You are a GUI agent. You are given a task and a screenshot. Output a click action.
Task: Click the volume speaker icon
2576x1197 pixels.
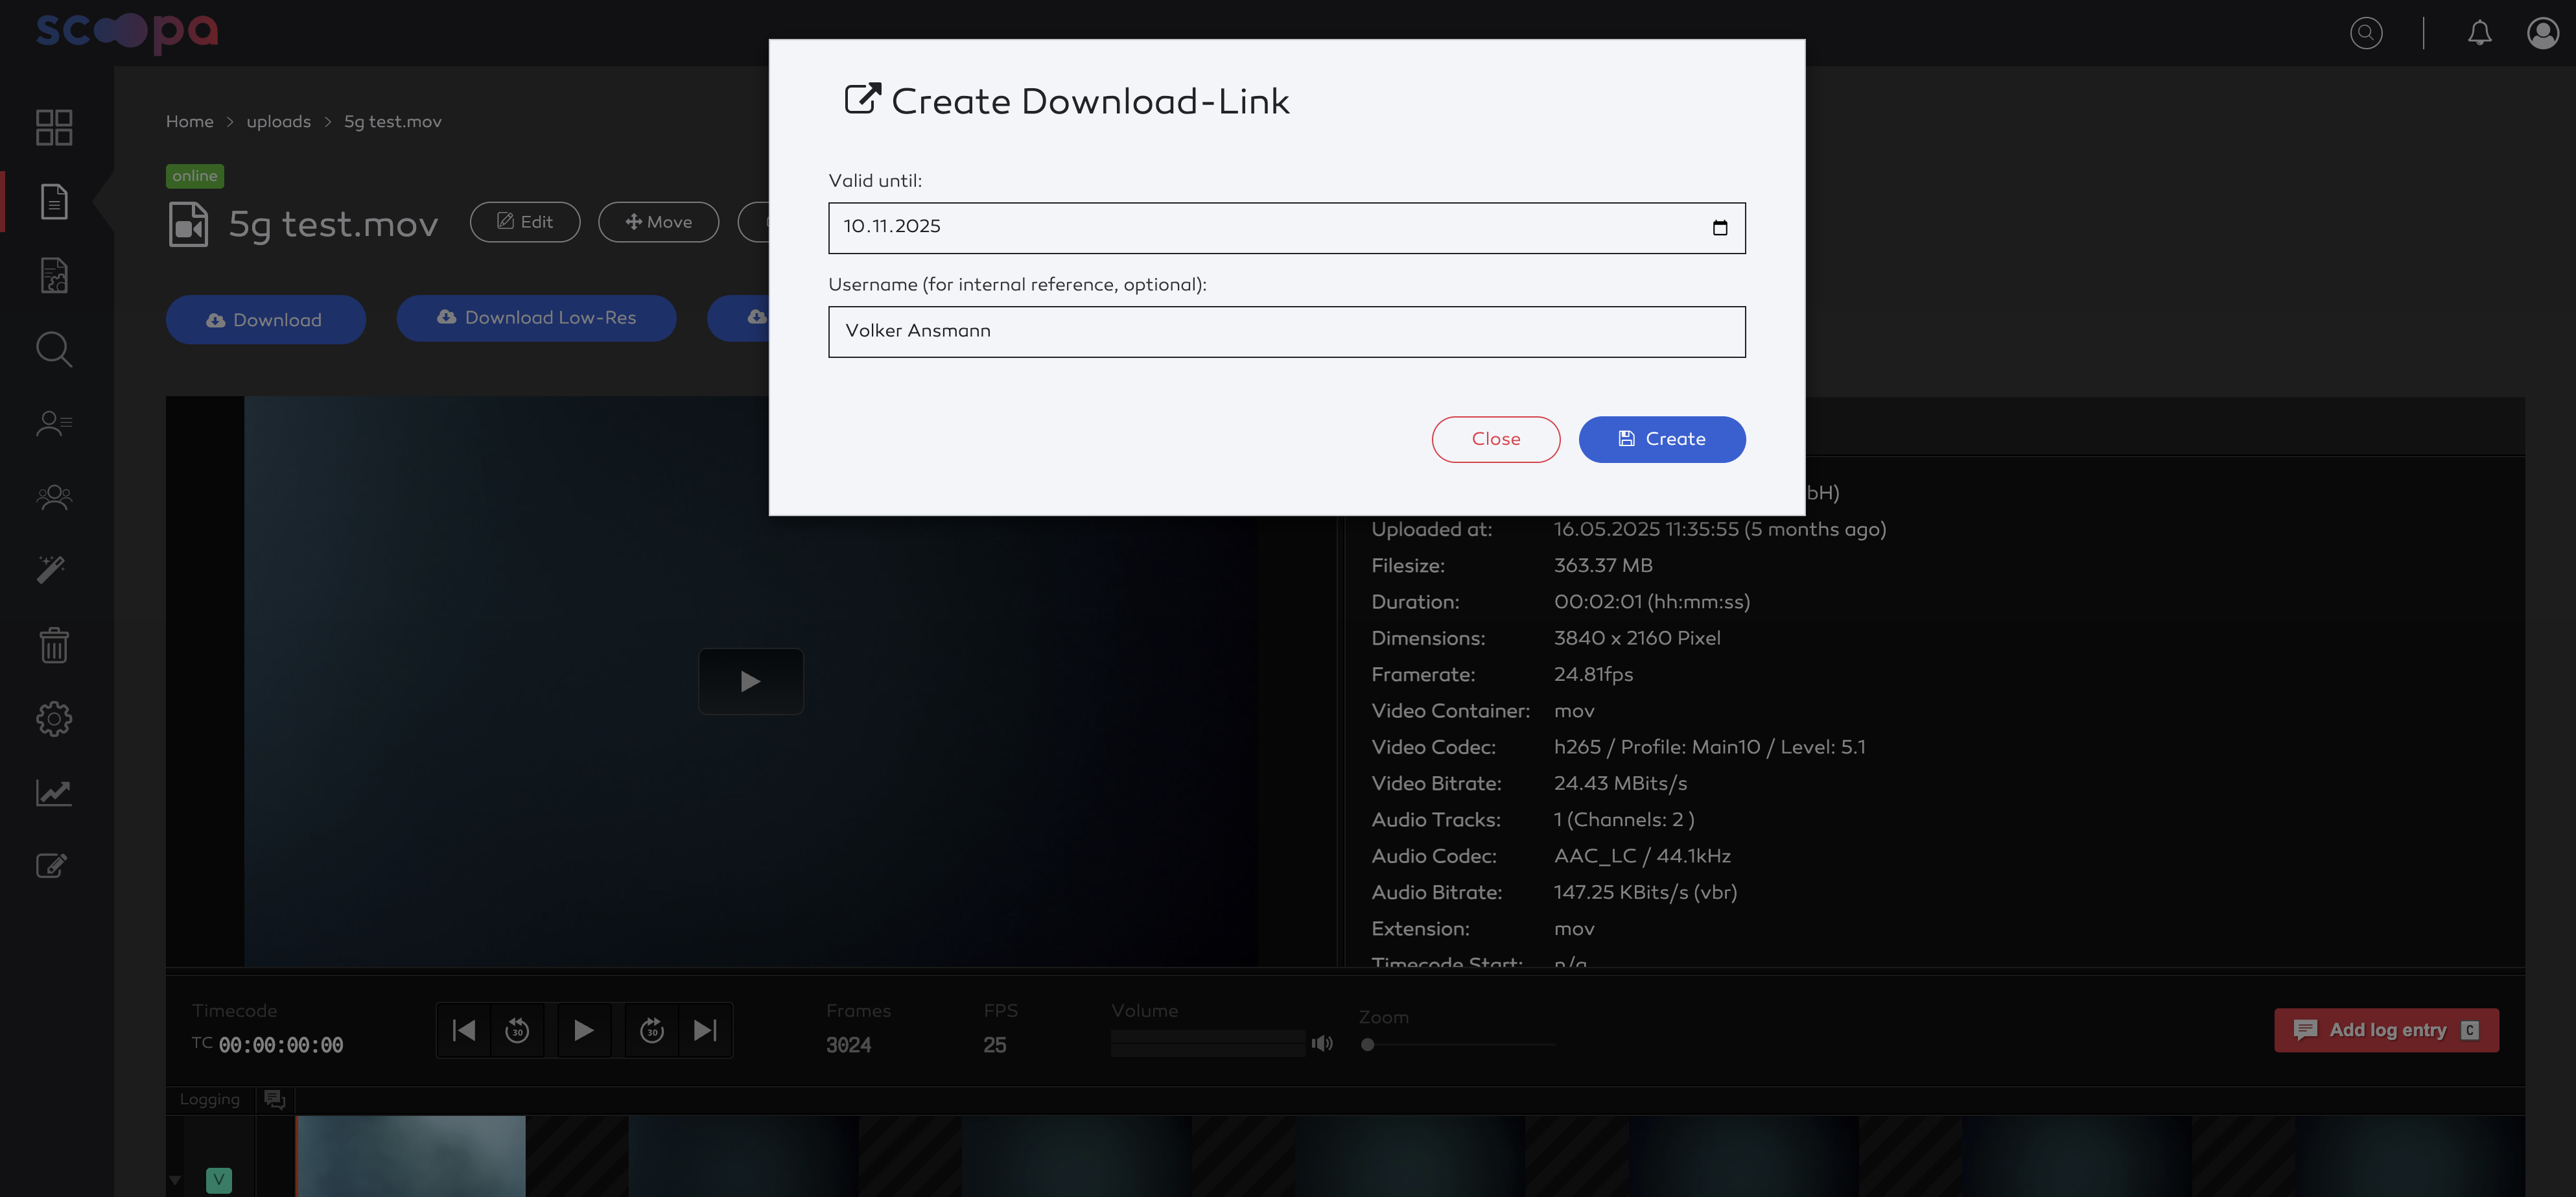point(1322,1044)
